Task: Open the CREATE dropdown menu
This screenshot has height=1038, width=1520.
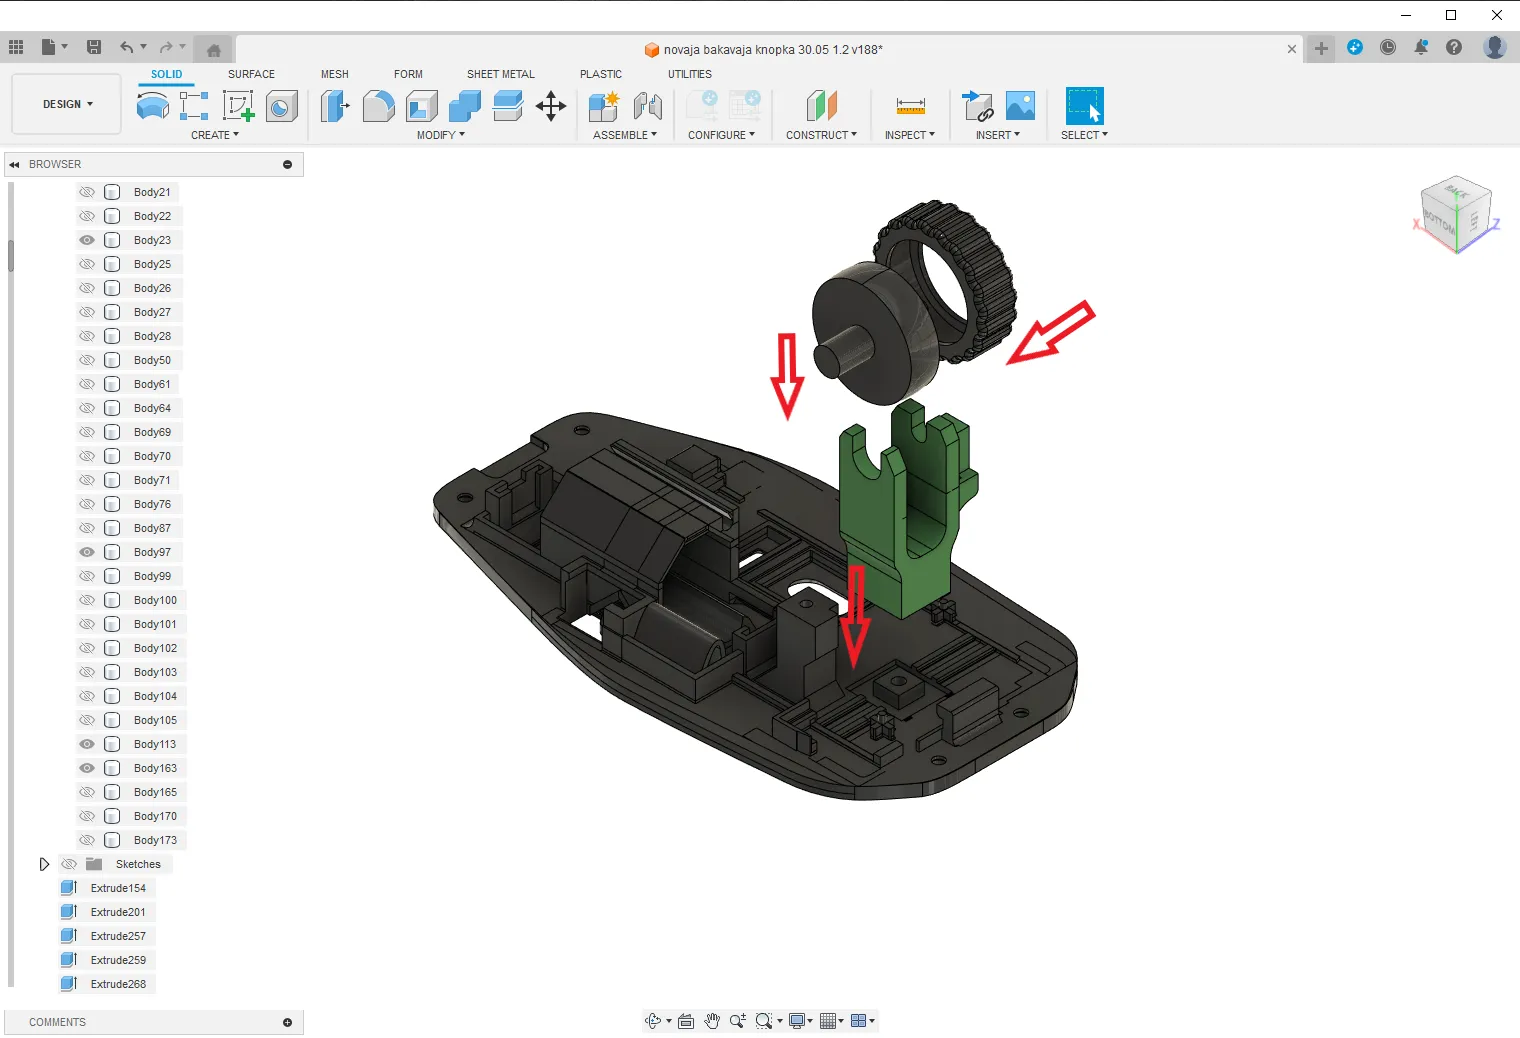Action: pyautogui.click(x=215, y=135)
